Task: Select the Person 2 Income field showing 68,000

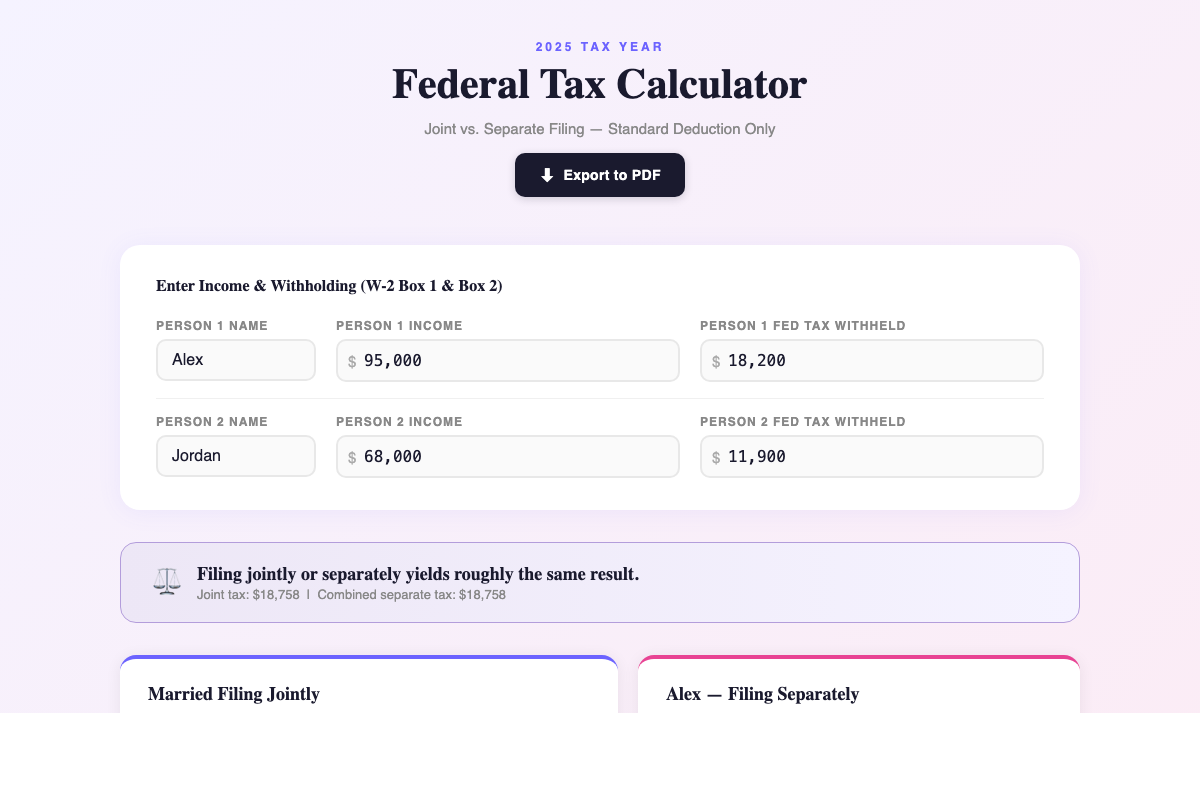Action: (x=507, y=456)
